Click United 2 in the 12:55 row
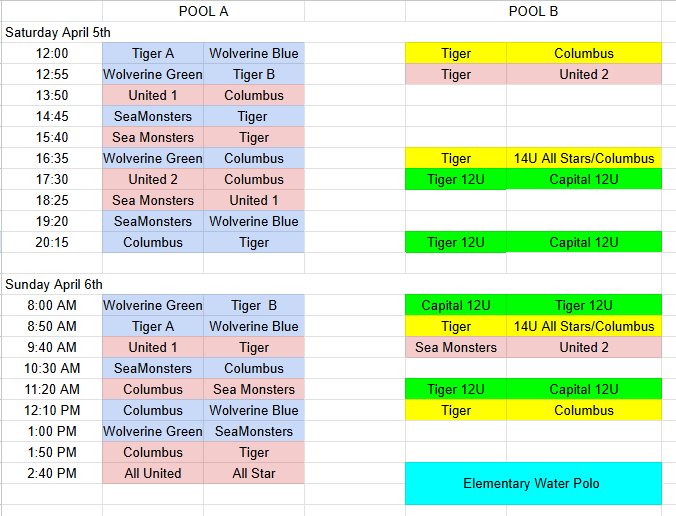Screen dimensions: 676x516 coord(584,74)
